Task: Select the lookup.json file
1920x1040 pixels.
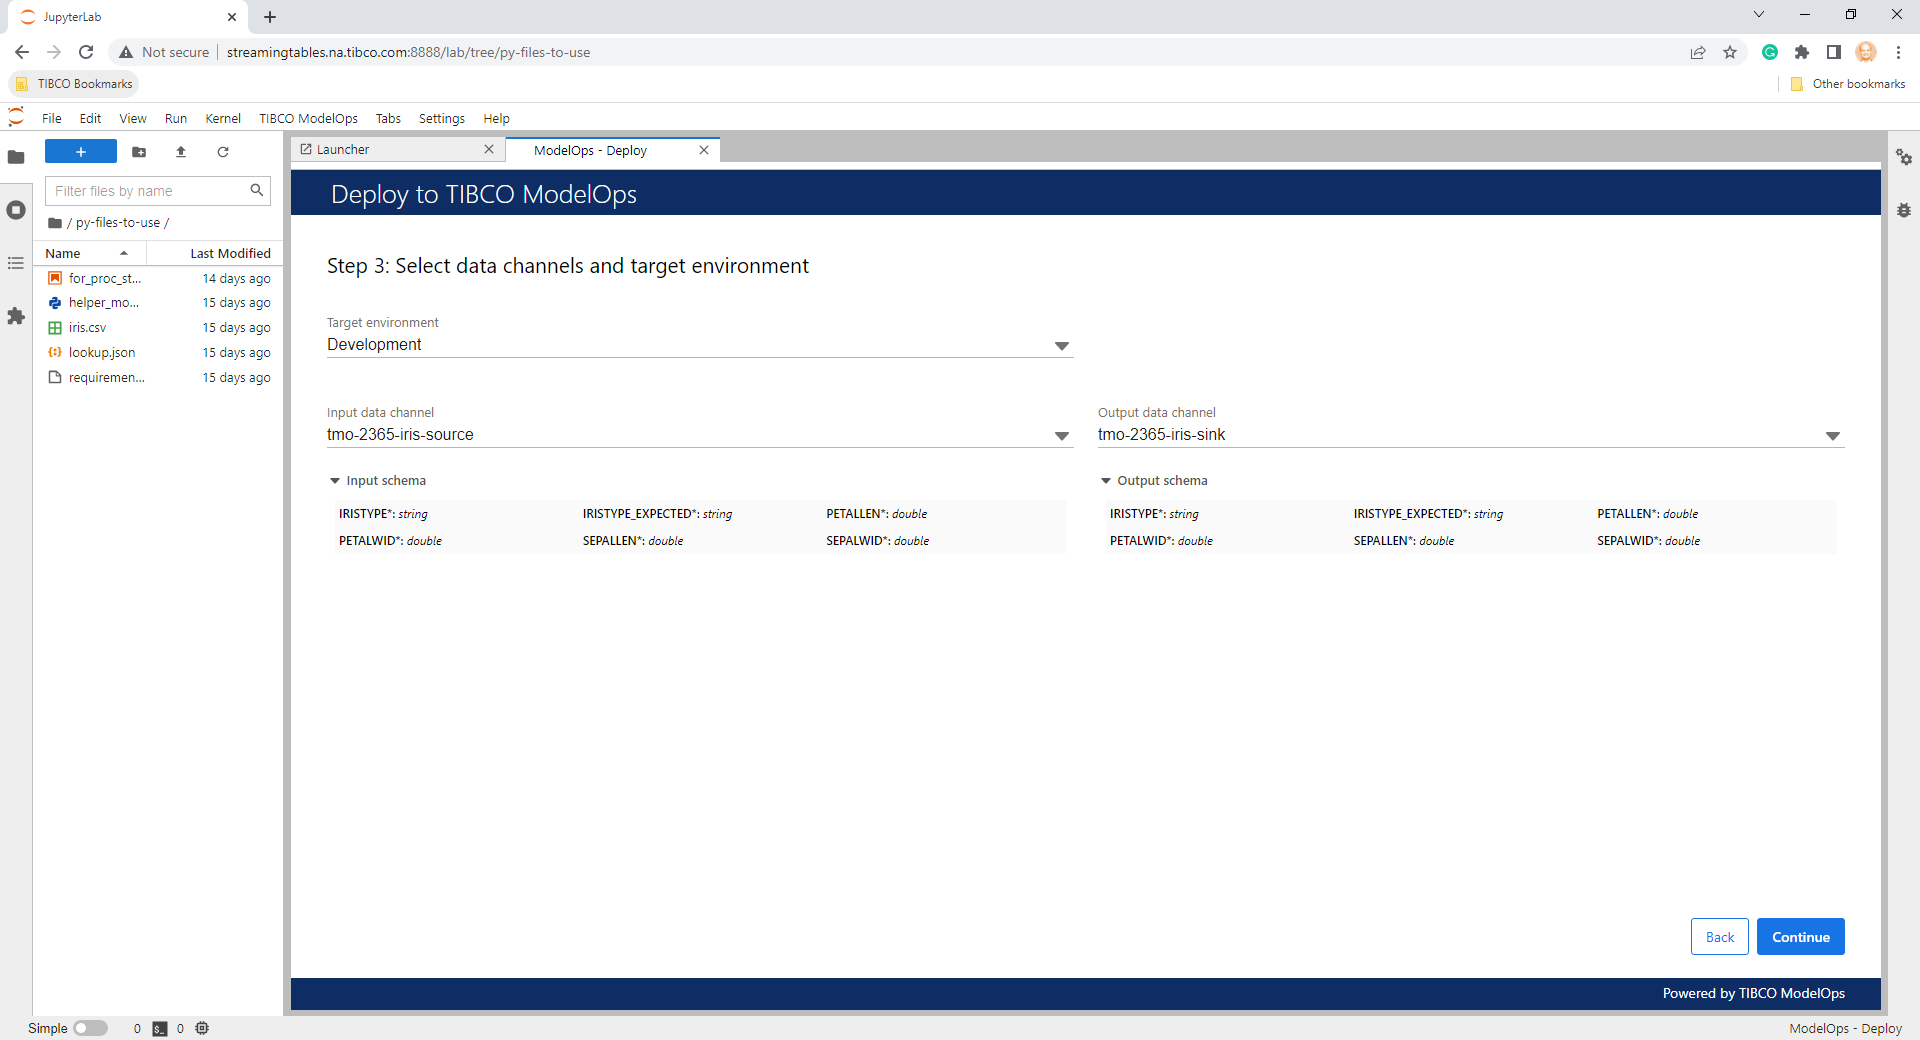Action: coord(158,353)
